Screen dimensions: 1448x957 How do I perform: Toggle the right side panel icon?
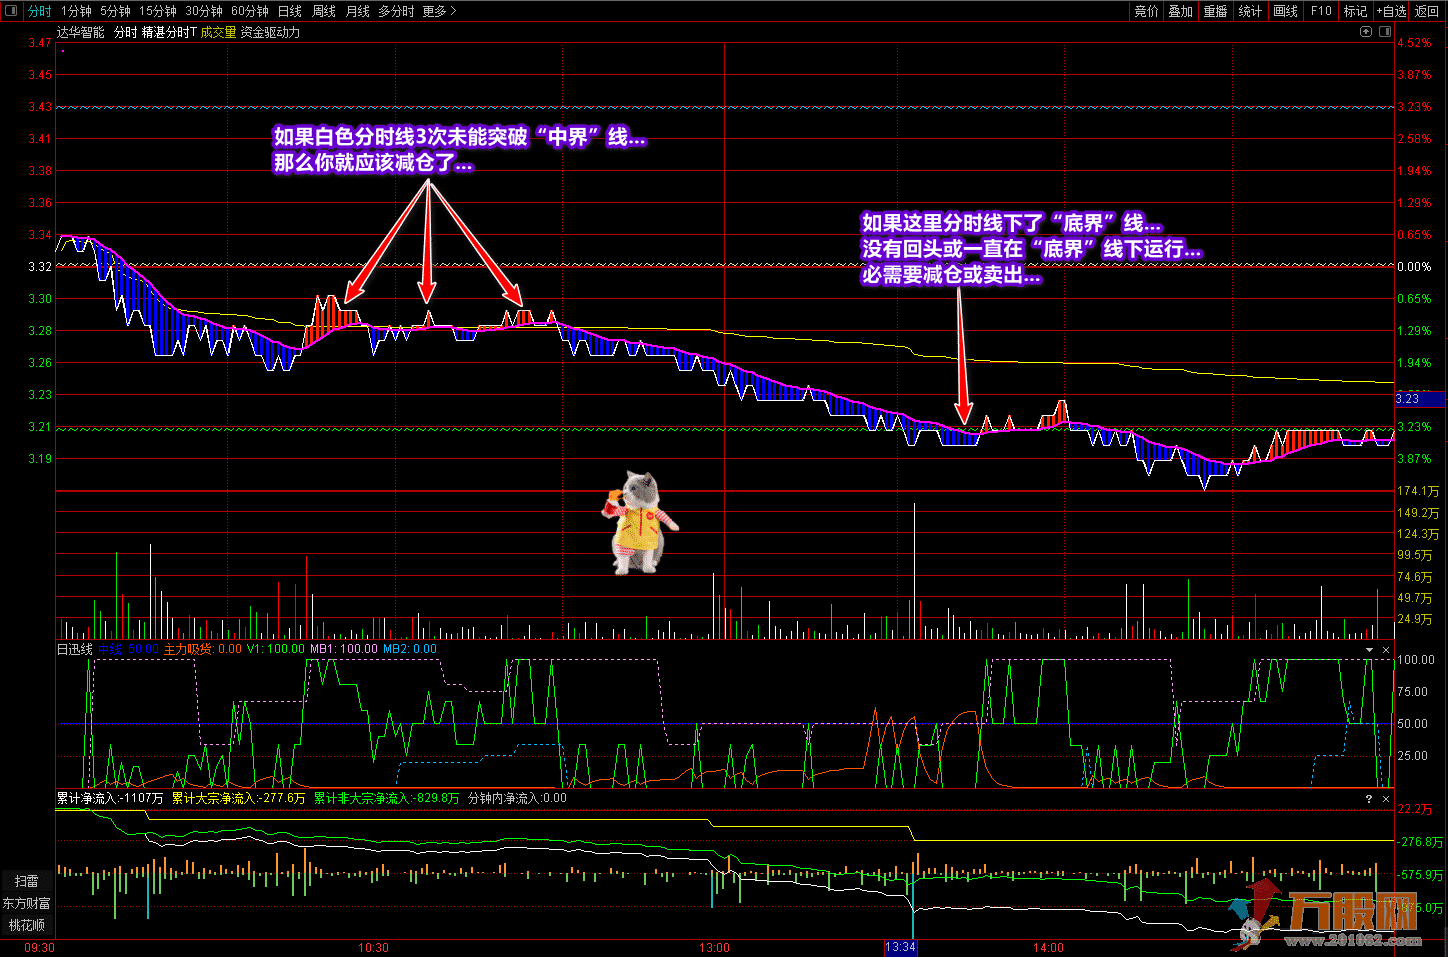(1385, 32)
